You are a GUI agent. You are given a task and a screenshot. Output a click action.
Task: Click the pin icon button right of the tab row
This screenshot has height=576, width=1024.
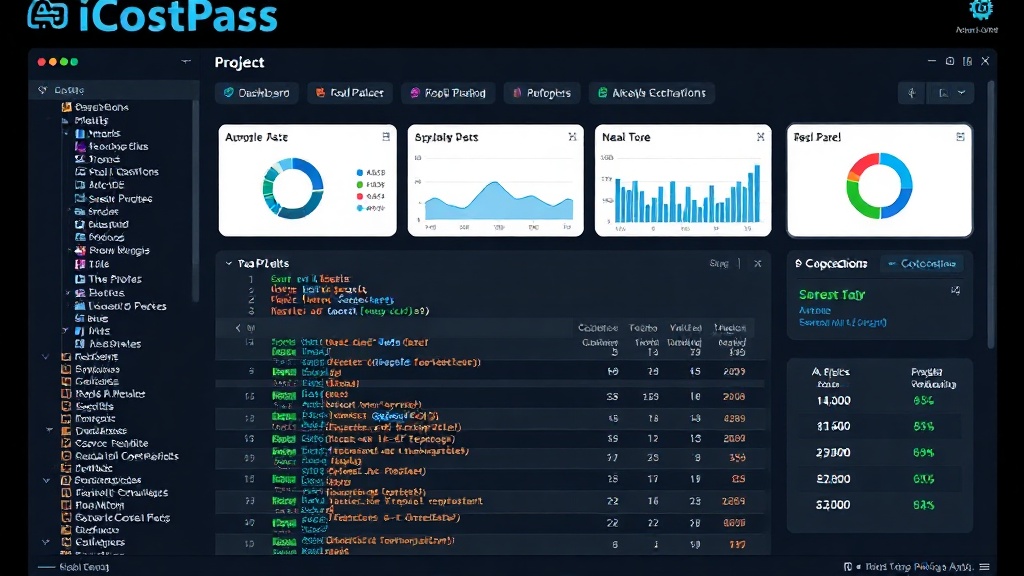[912, 93]
